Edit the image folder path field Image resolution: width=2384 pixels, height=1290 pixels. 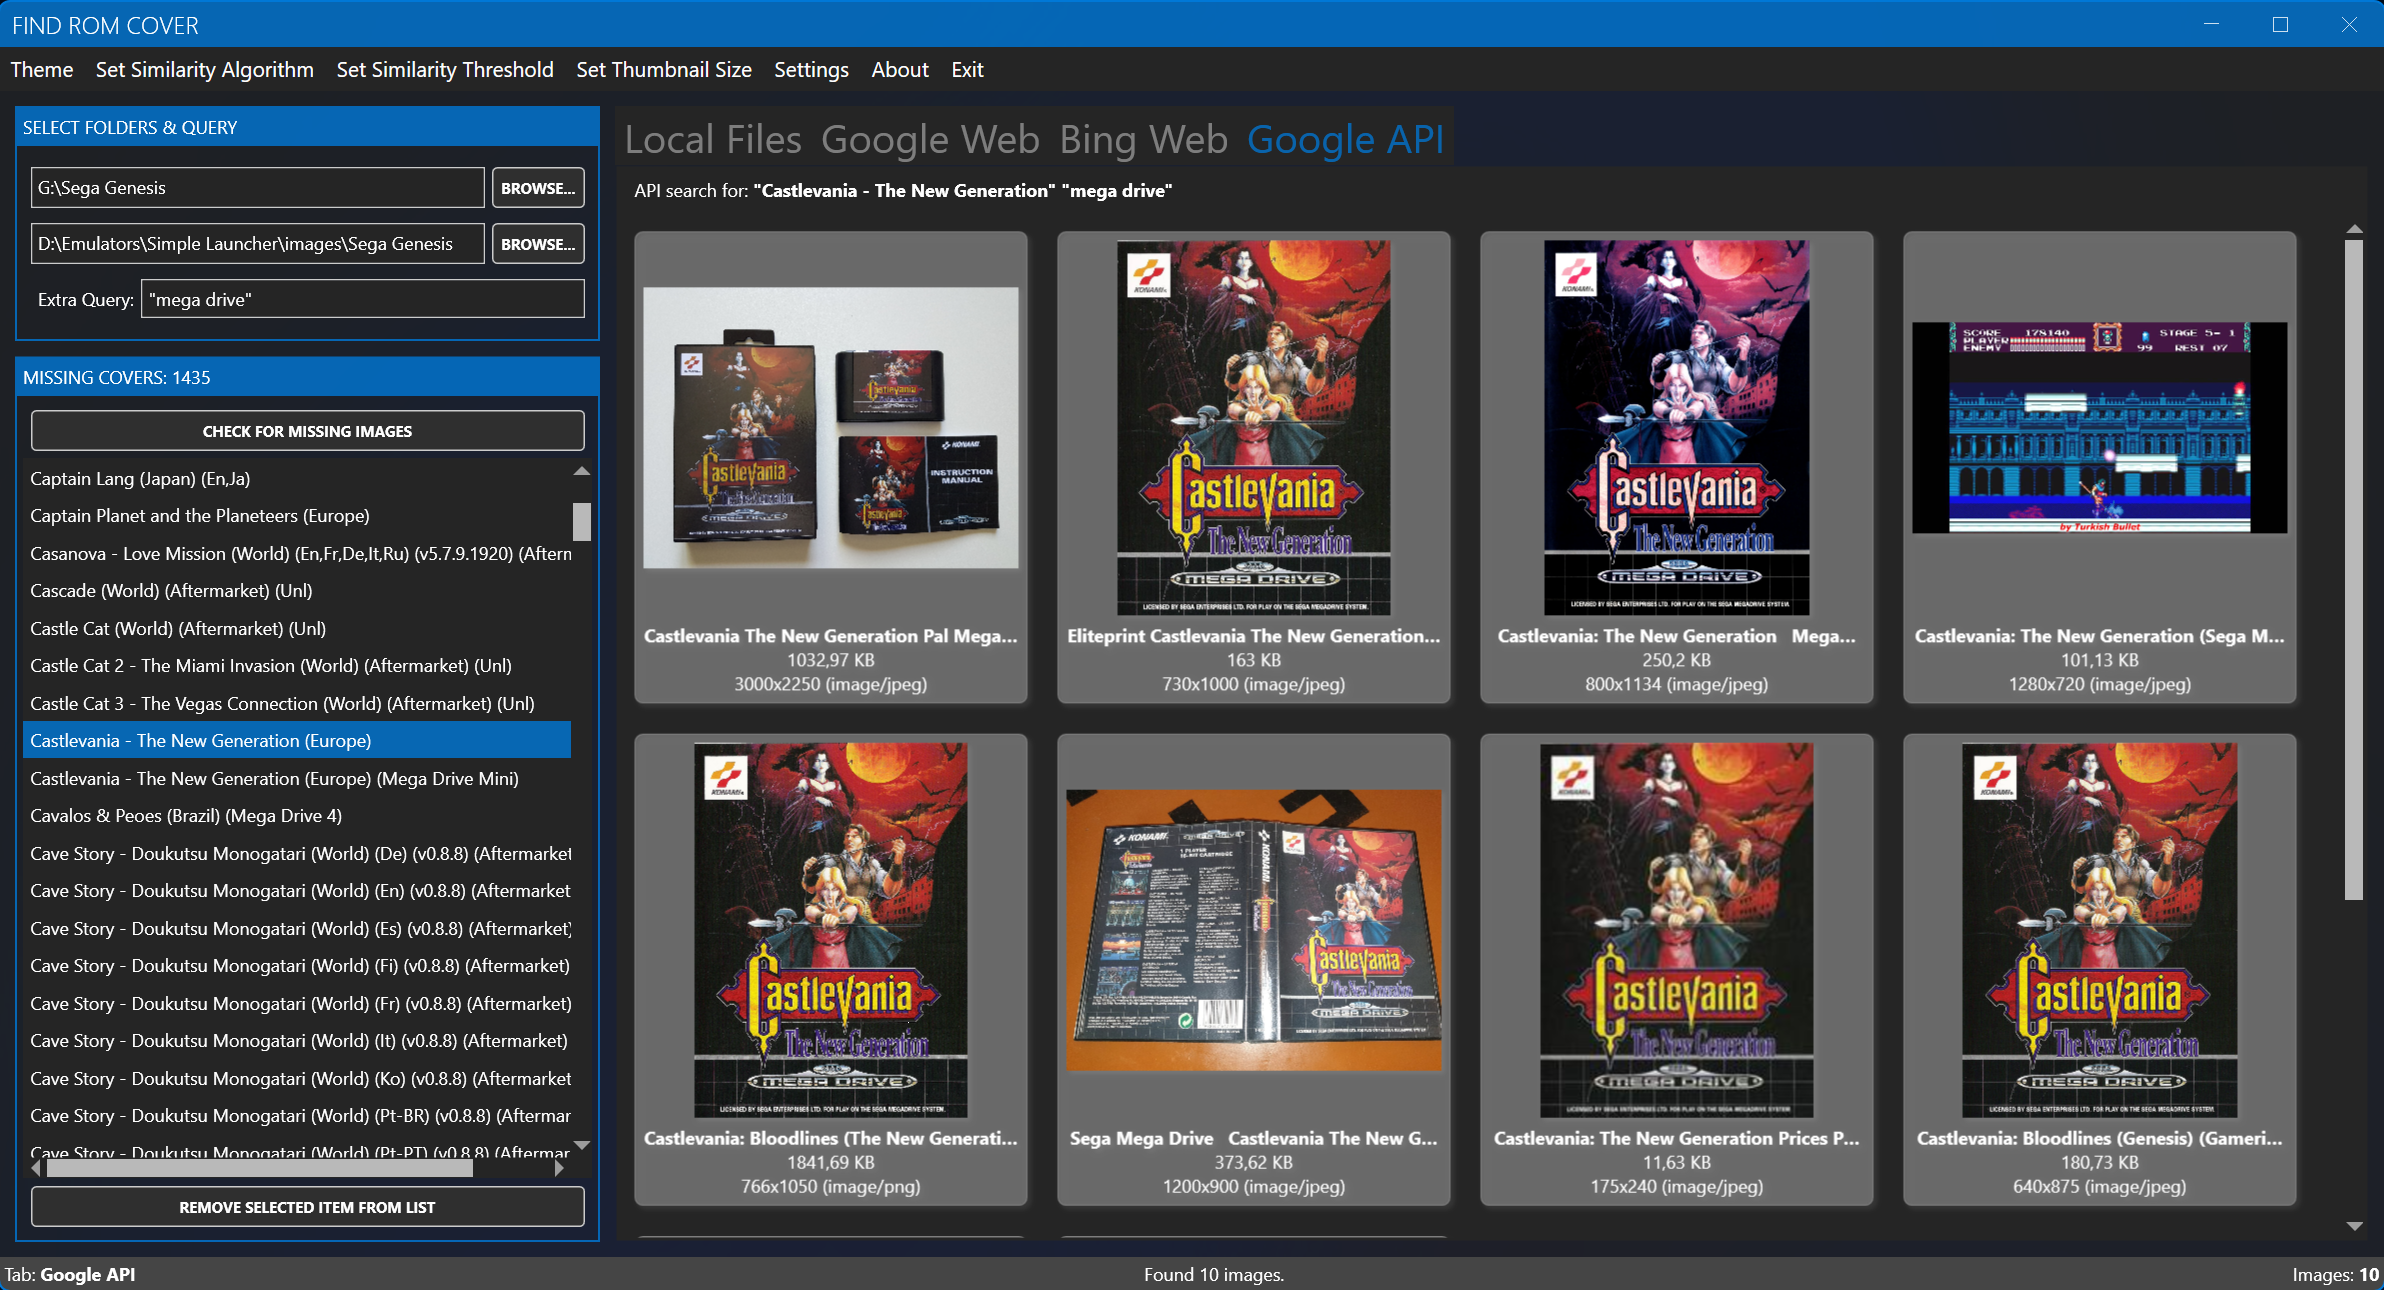[x=258, y=244]
